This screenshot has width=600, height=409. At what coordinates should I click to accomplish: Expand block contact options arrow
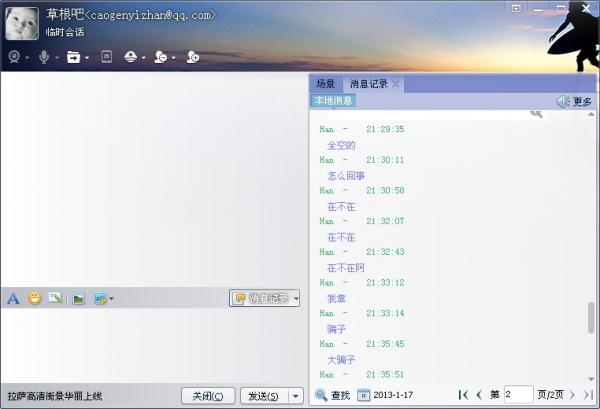click(173, 58)
